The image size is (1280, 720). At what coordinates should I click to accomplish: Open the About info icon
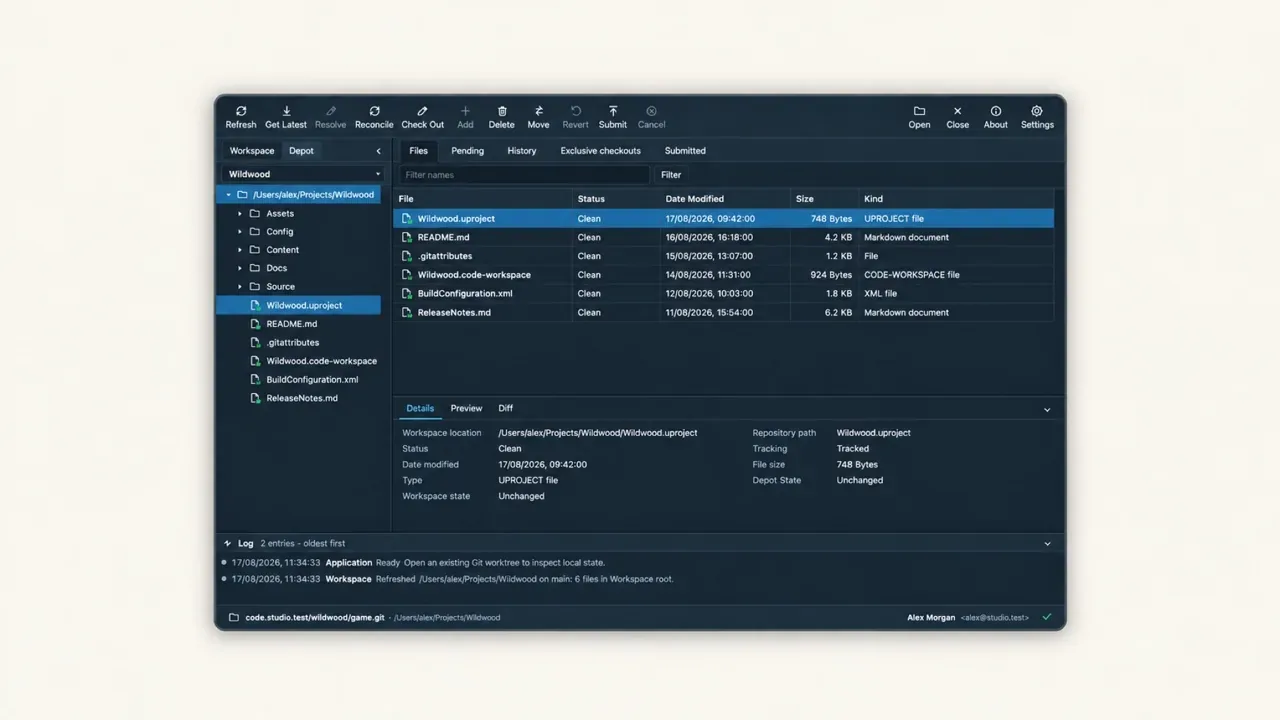tap(995, 111)
